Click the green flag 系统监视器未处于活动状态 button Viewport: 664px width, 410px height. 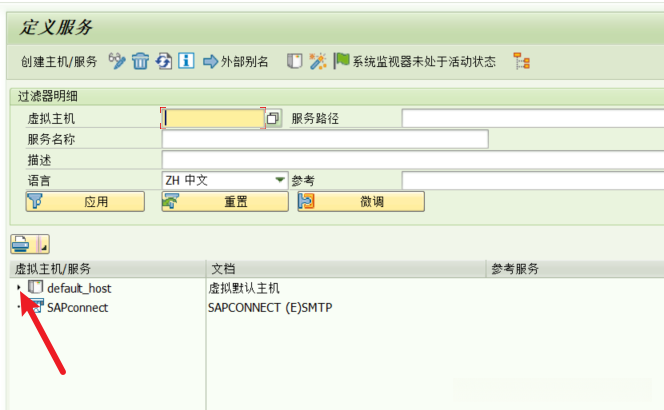415,62
